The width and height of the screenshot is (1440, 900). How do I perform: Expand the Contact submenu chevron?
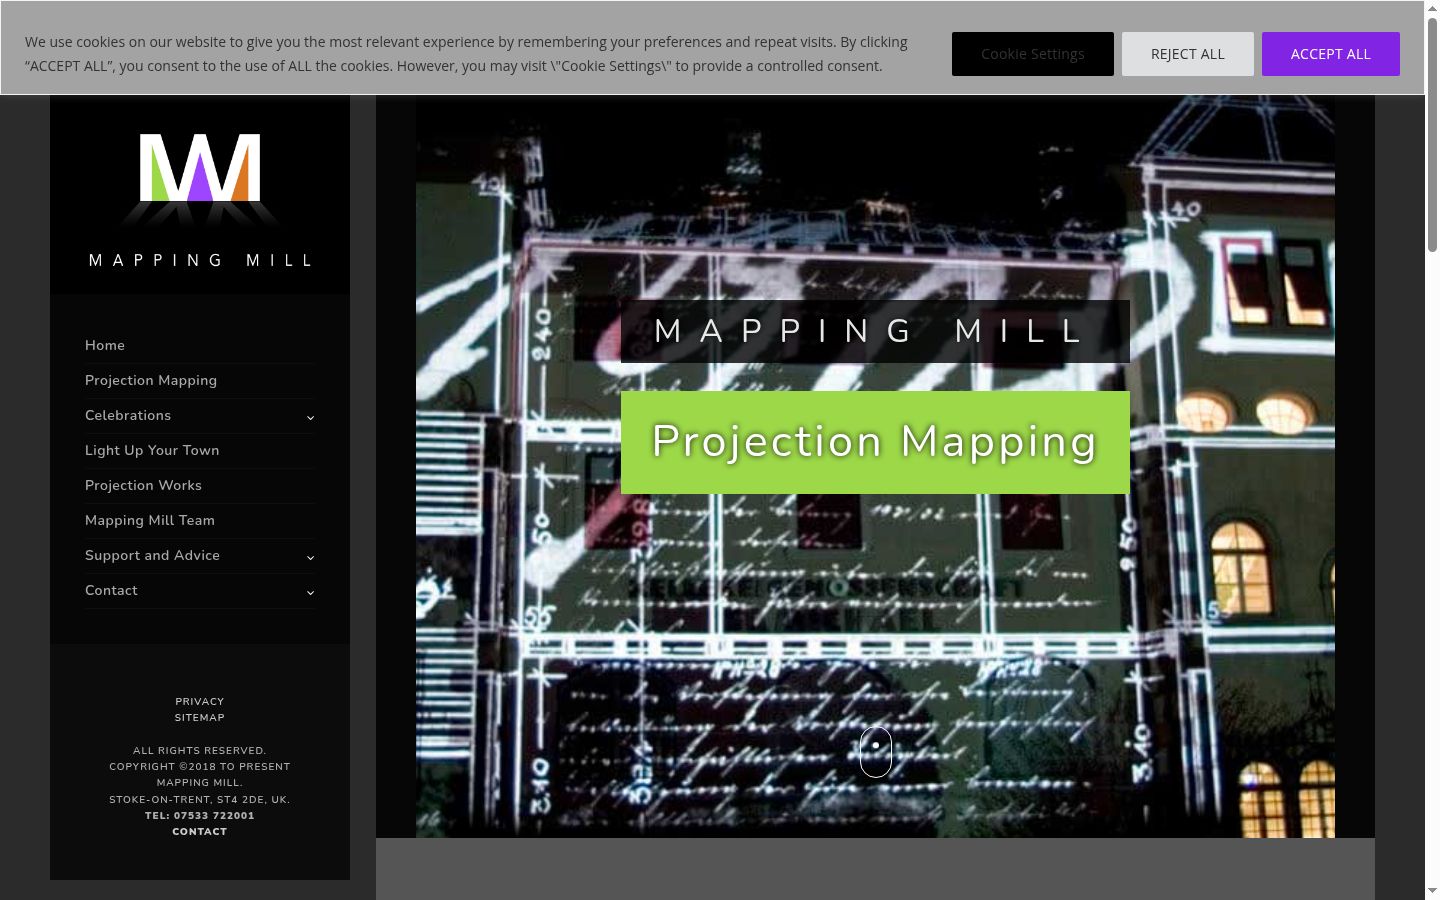(x=310, y=592)
